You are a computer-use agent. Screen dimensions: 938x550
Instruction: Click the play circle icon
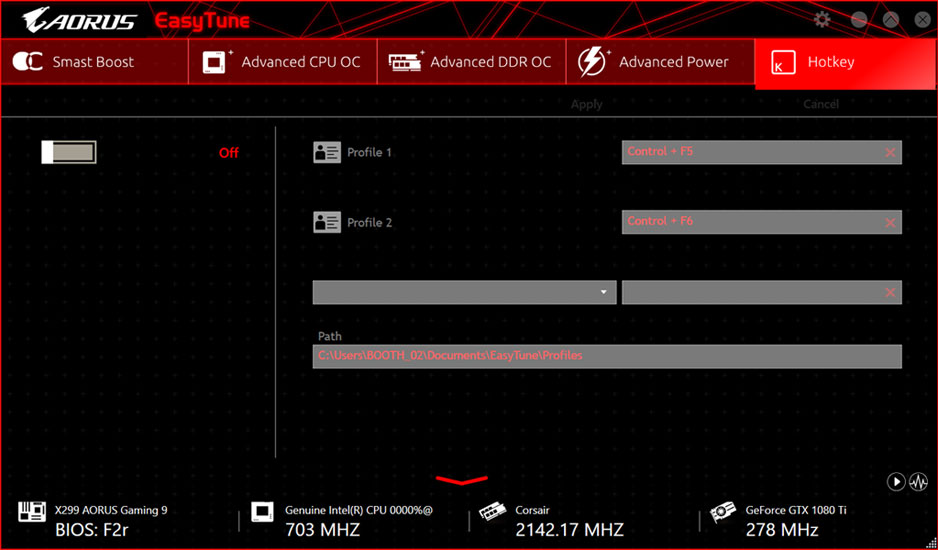click(x=896, y=482)
